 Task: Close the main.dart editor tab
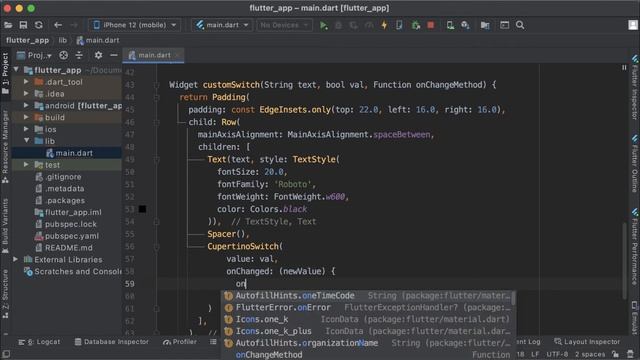pyautogui.click(x=178, y=55)
